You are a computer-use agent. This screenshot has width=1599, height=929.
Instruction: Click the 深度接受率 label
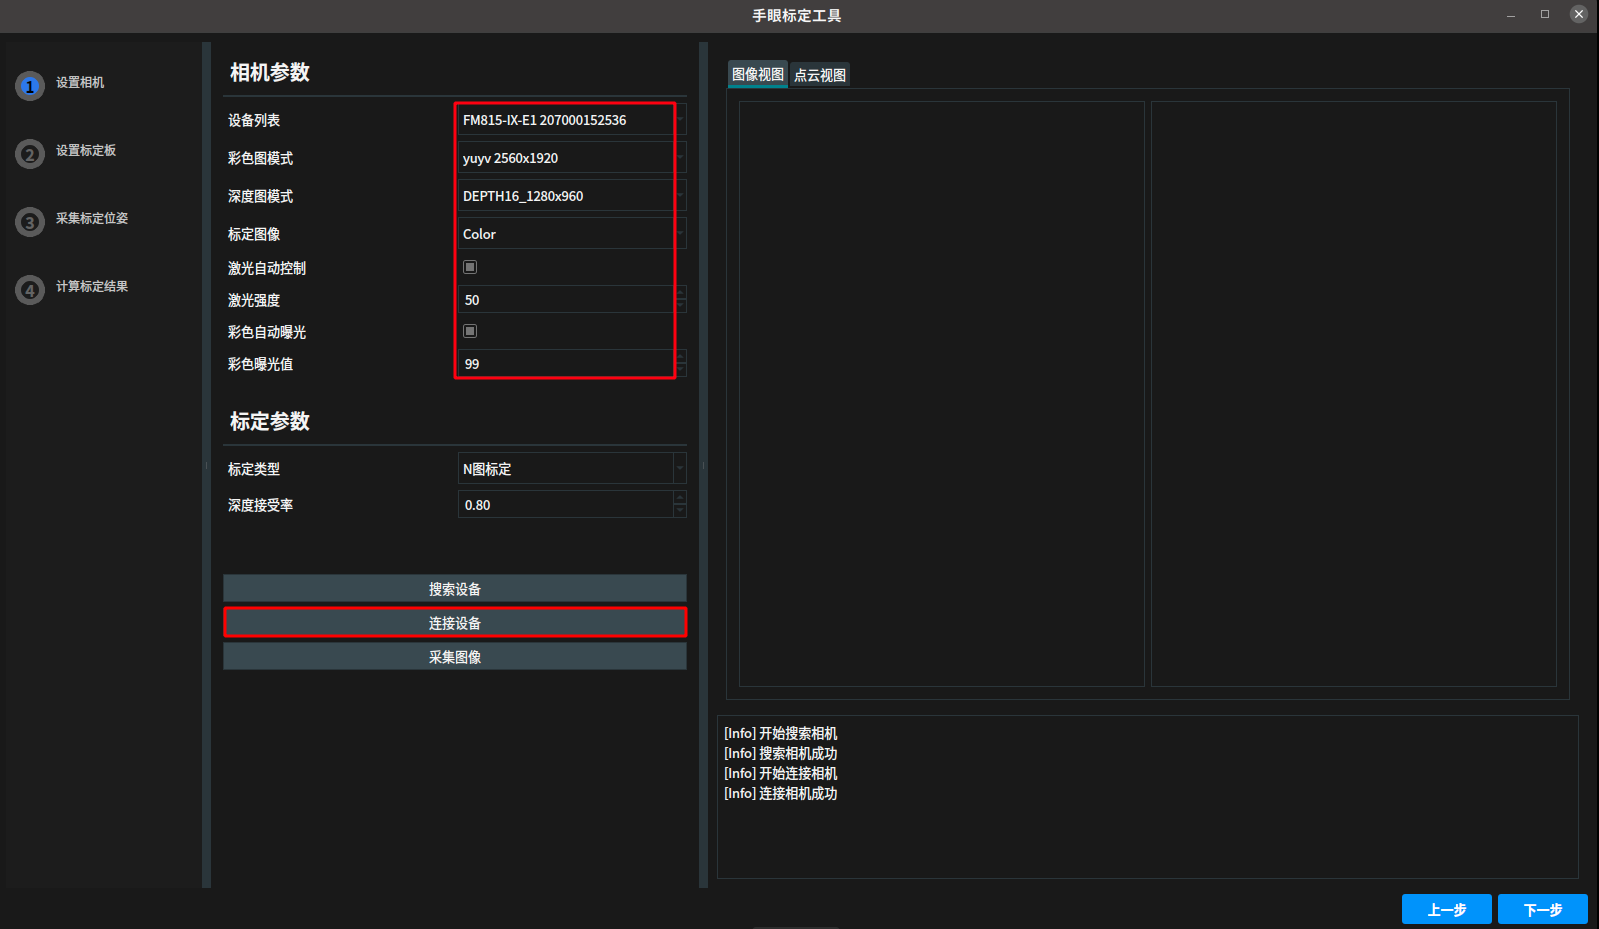(x=260, y=505)
